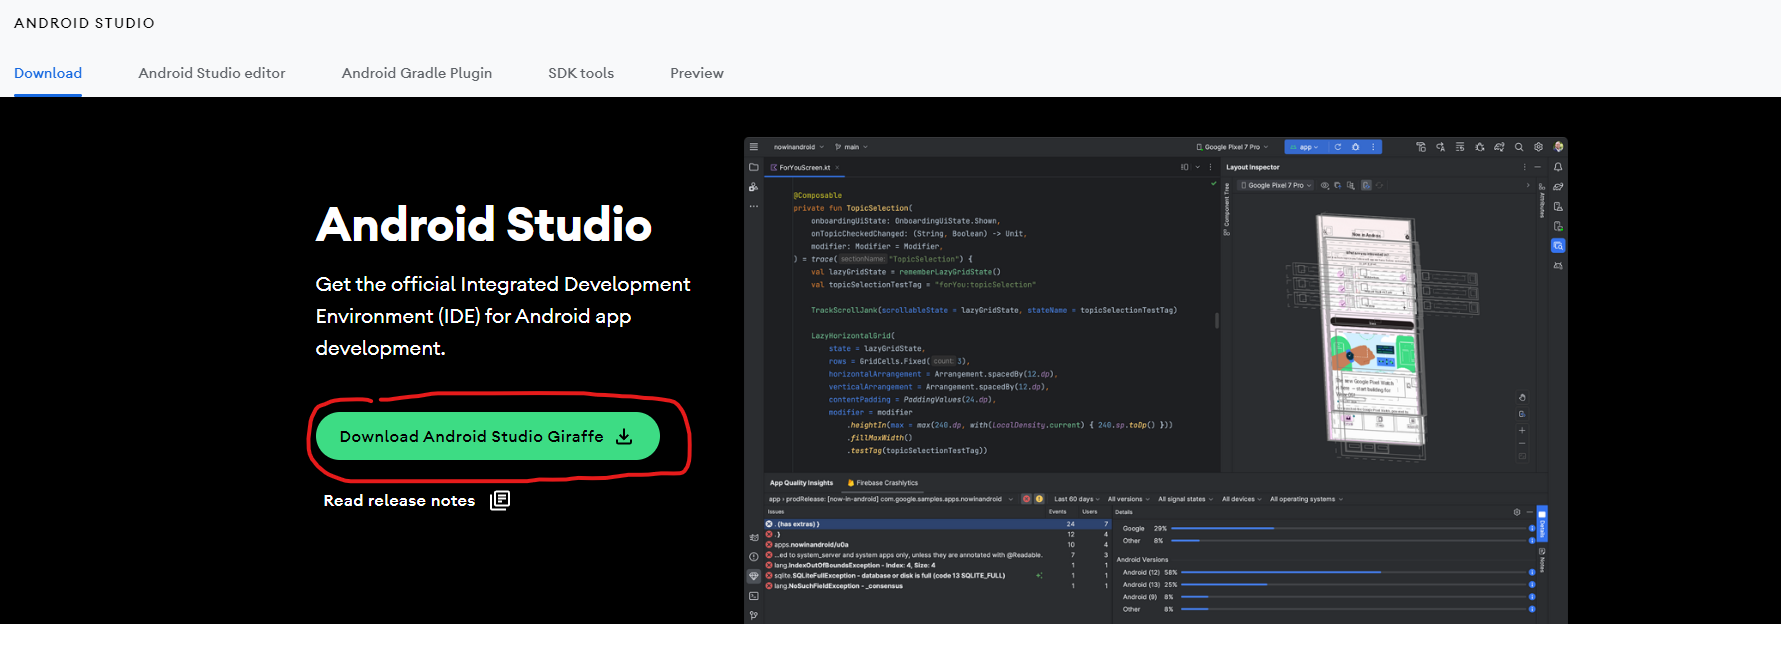Close the ForYouScreen.kt tab

[838, 168]
